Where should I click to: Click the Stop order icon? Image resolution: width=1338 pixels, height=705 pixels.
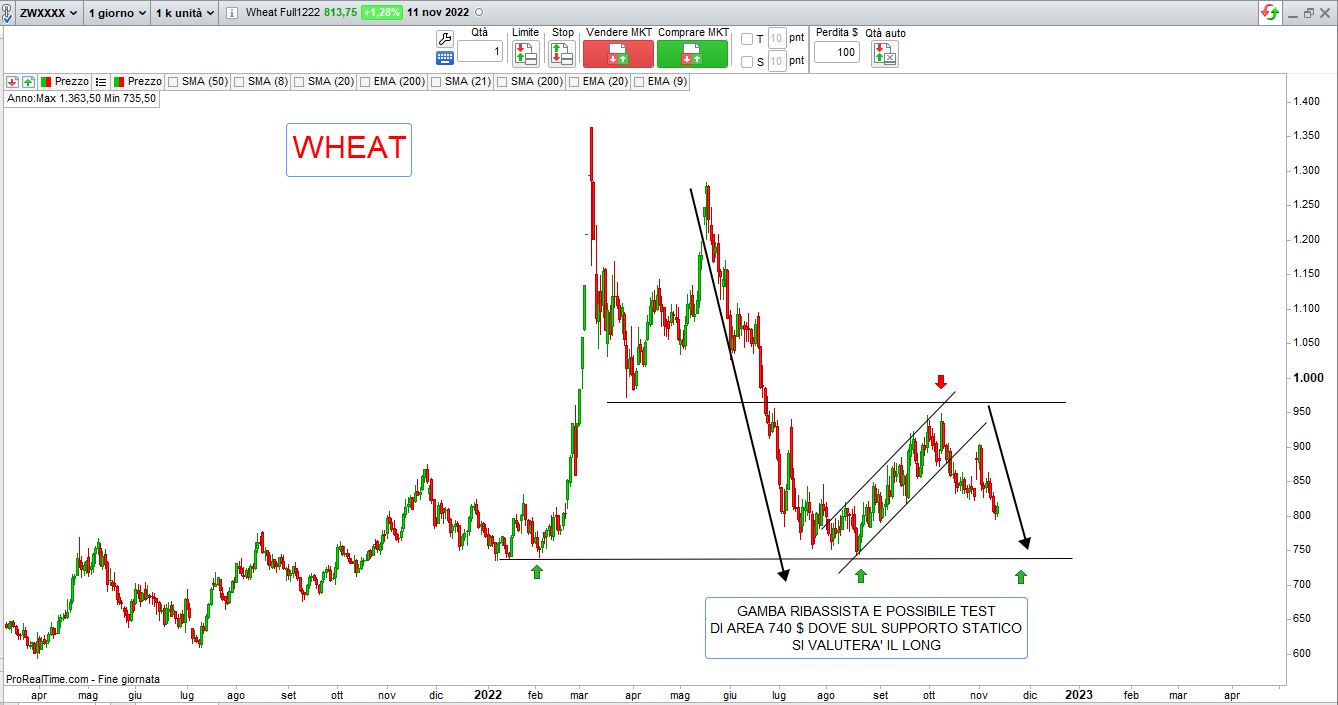pos(562,54)
